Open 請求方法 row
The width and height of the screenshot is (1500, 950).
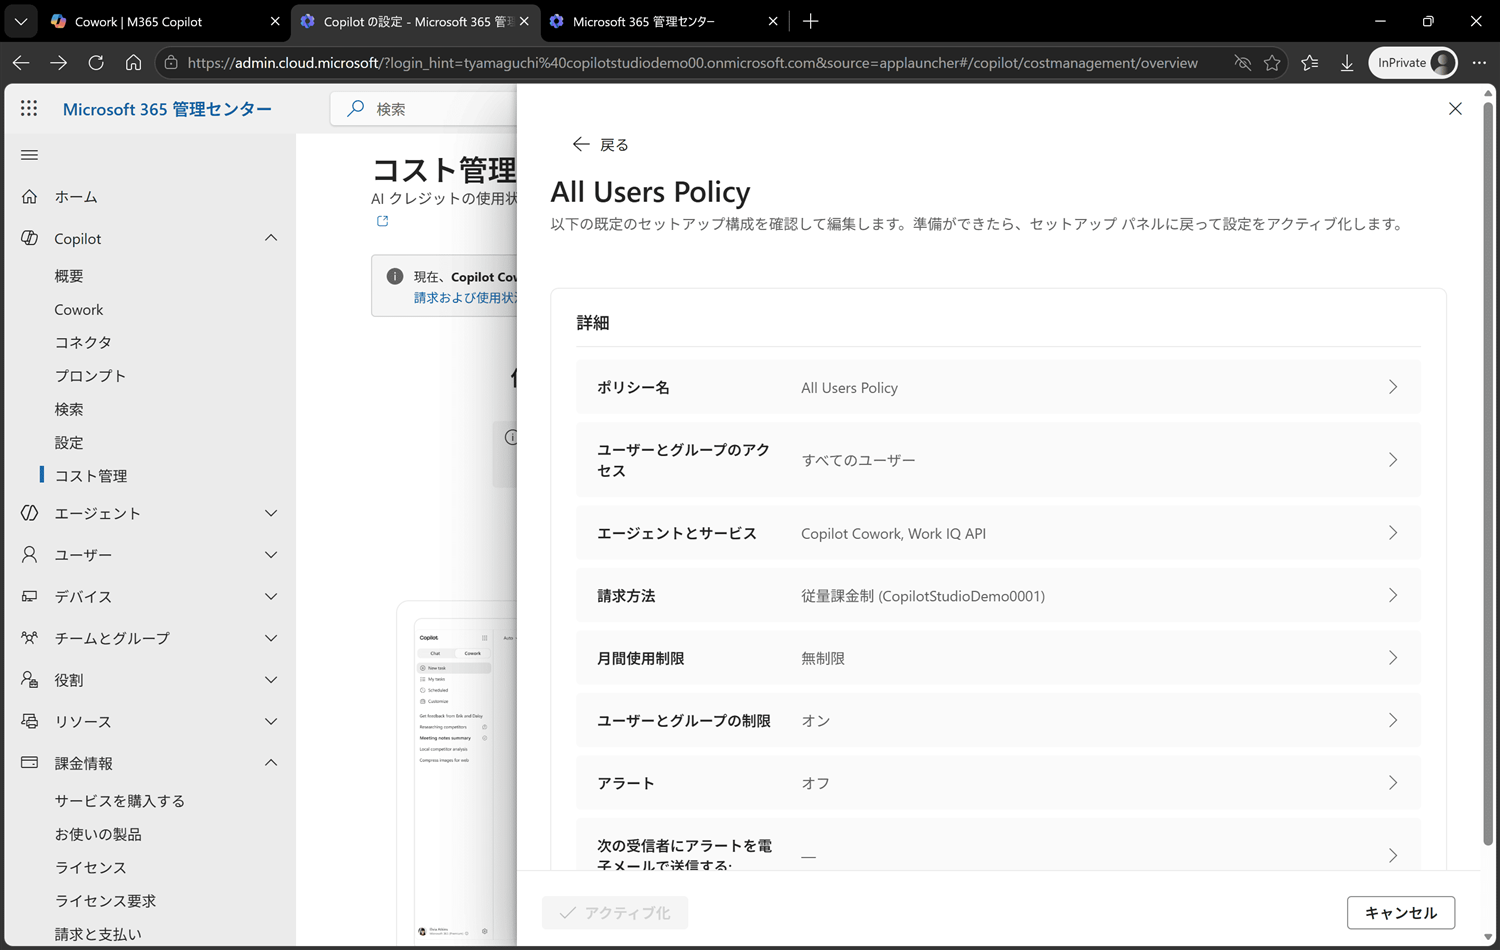pos(998,595)
